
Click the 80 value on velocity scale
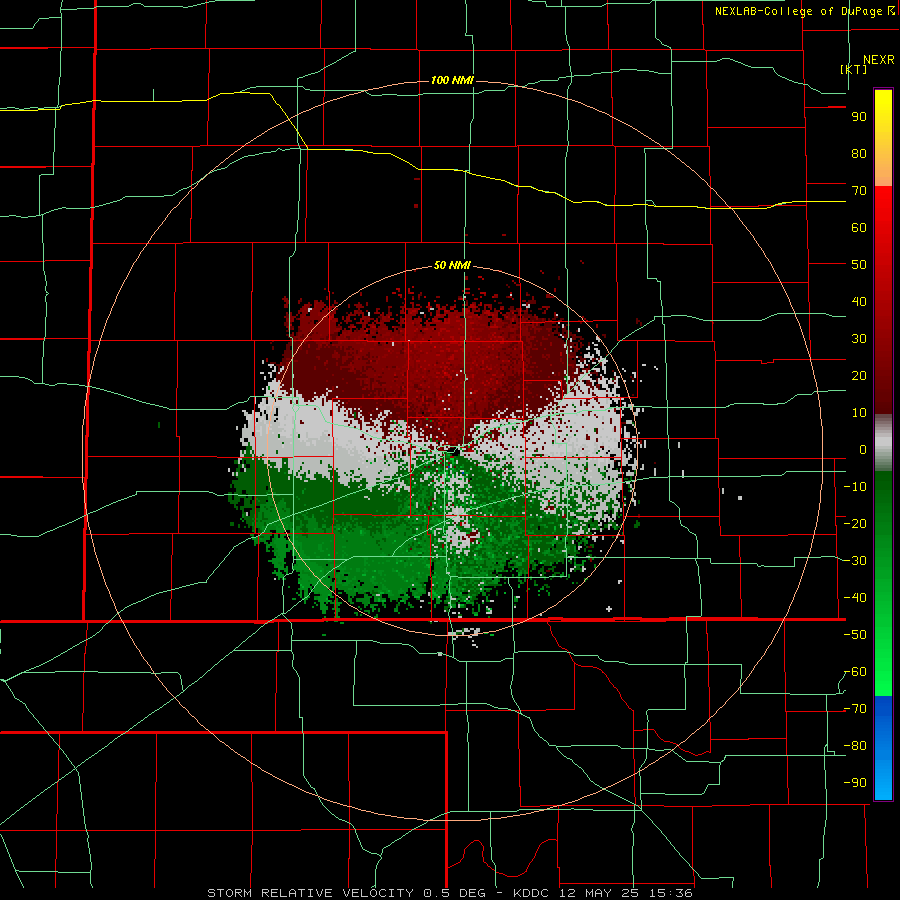pyautogui.click(x=859, y=154)
